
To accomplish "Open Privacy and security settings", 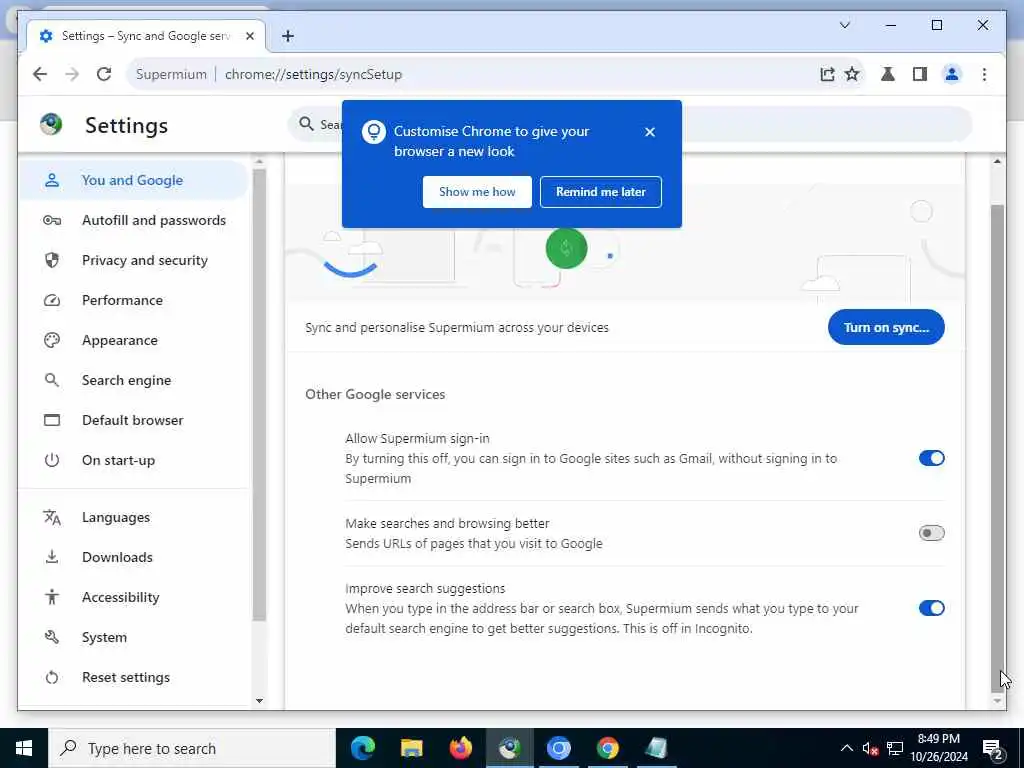I will 134,260.
